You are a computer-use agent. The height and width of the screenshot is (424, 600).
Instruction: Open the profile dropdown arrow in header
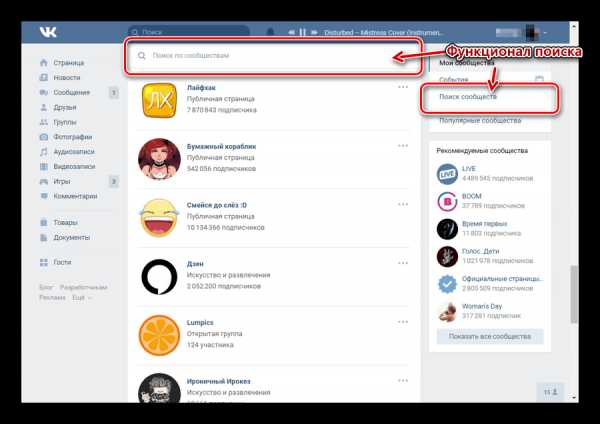tap(545, 33)
